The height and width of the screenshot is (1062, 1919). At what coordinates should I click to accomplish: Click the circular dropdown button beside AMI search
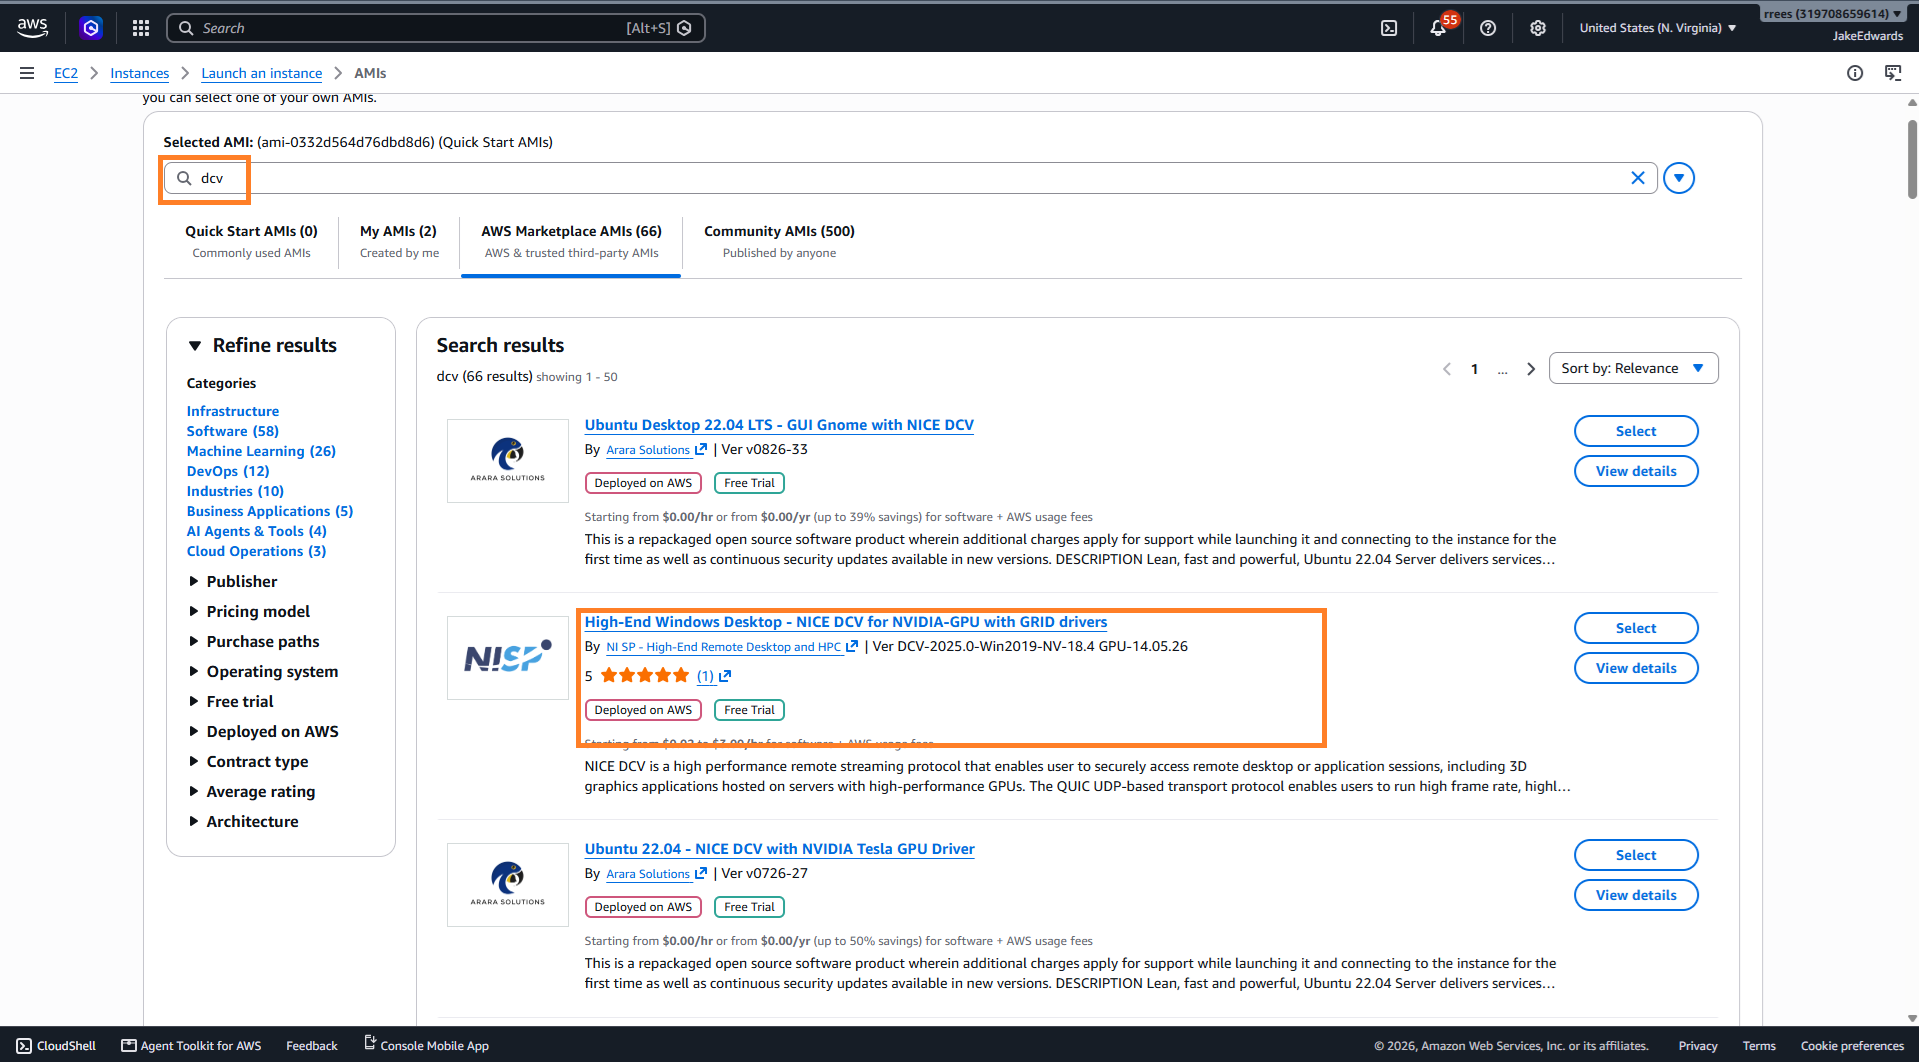click(x=1679, y=178)
